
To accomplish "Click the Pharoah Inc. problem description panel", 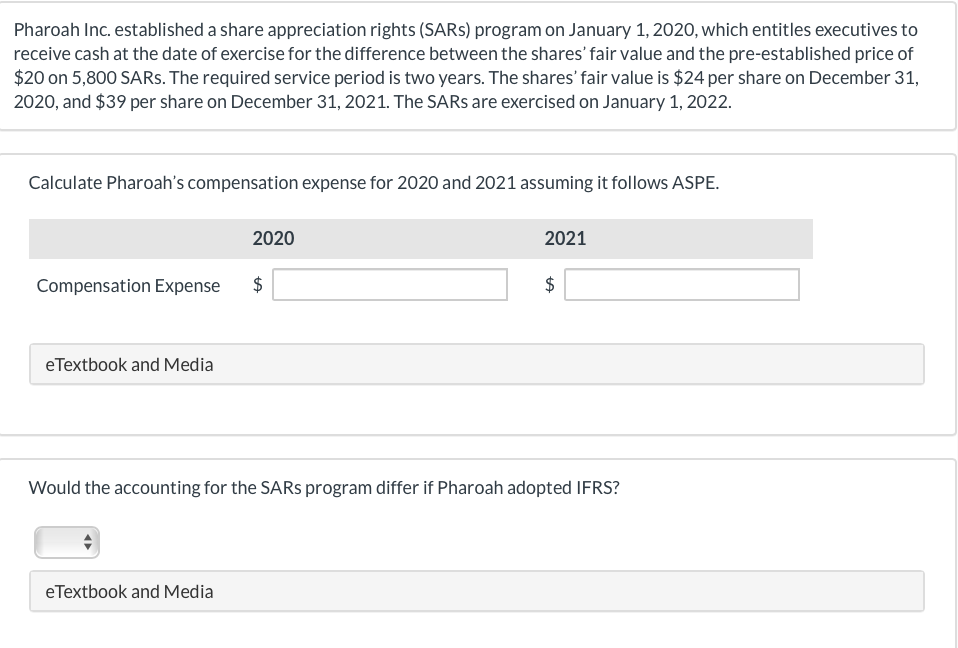I will (478, 65).
